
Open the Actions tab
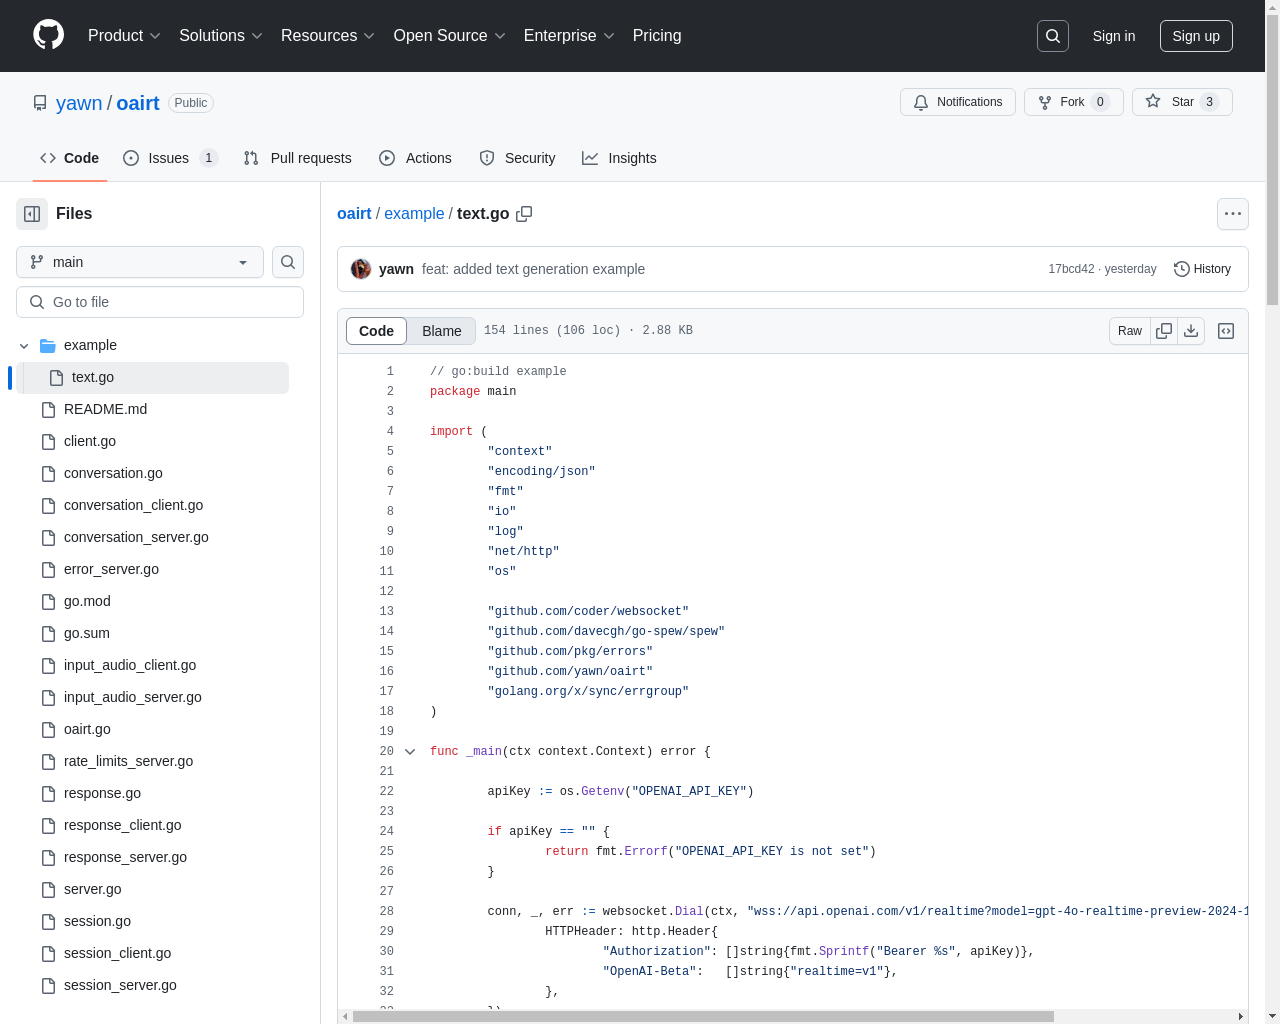tap(416, 158)
